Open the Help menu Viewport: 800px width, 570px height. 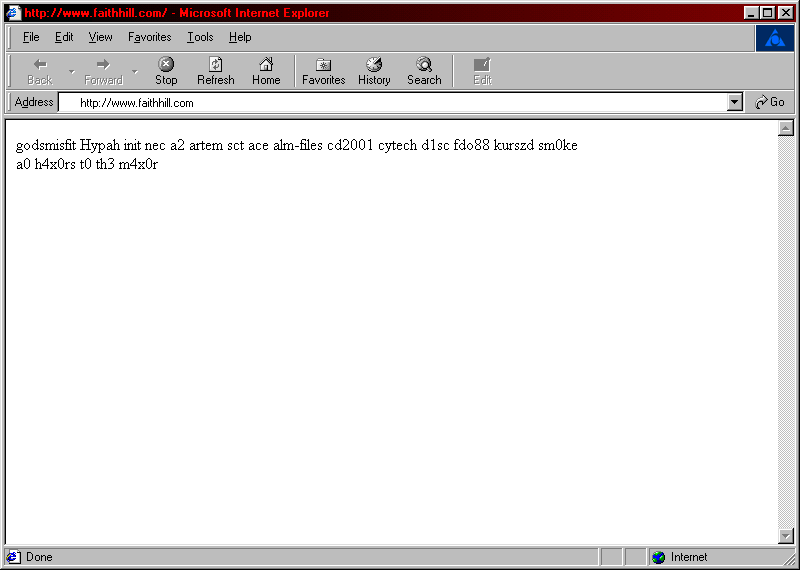[240, 37]
